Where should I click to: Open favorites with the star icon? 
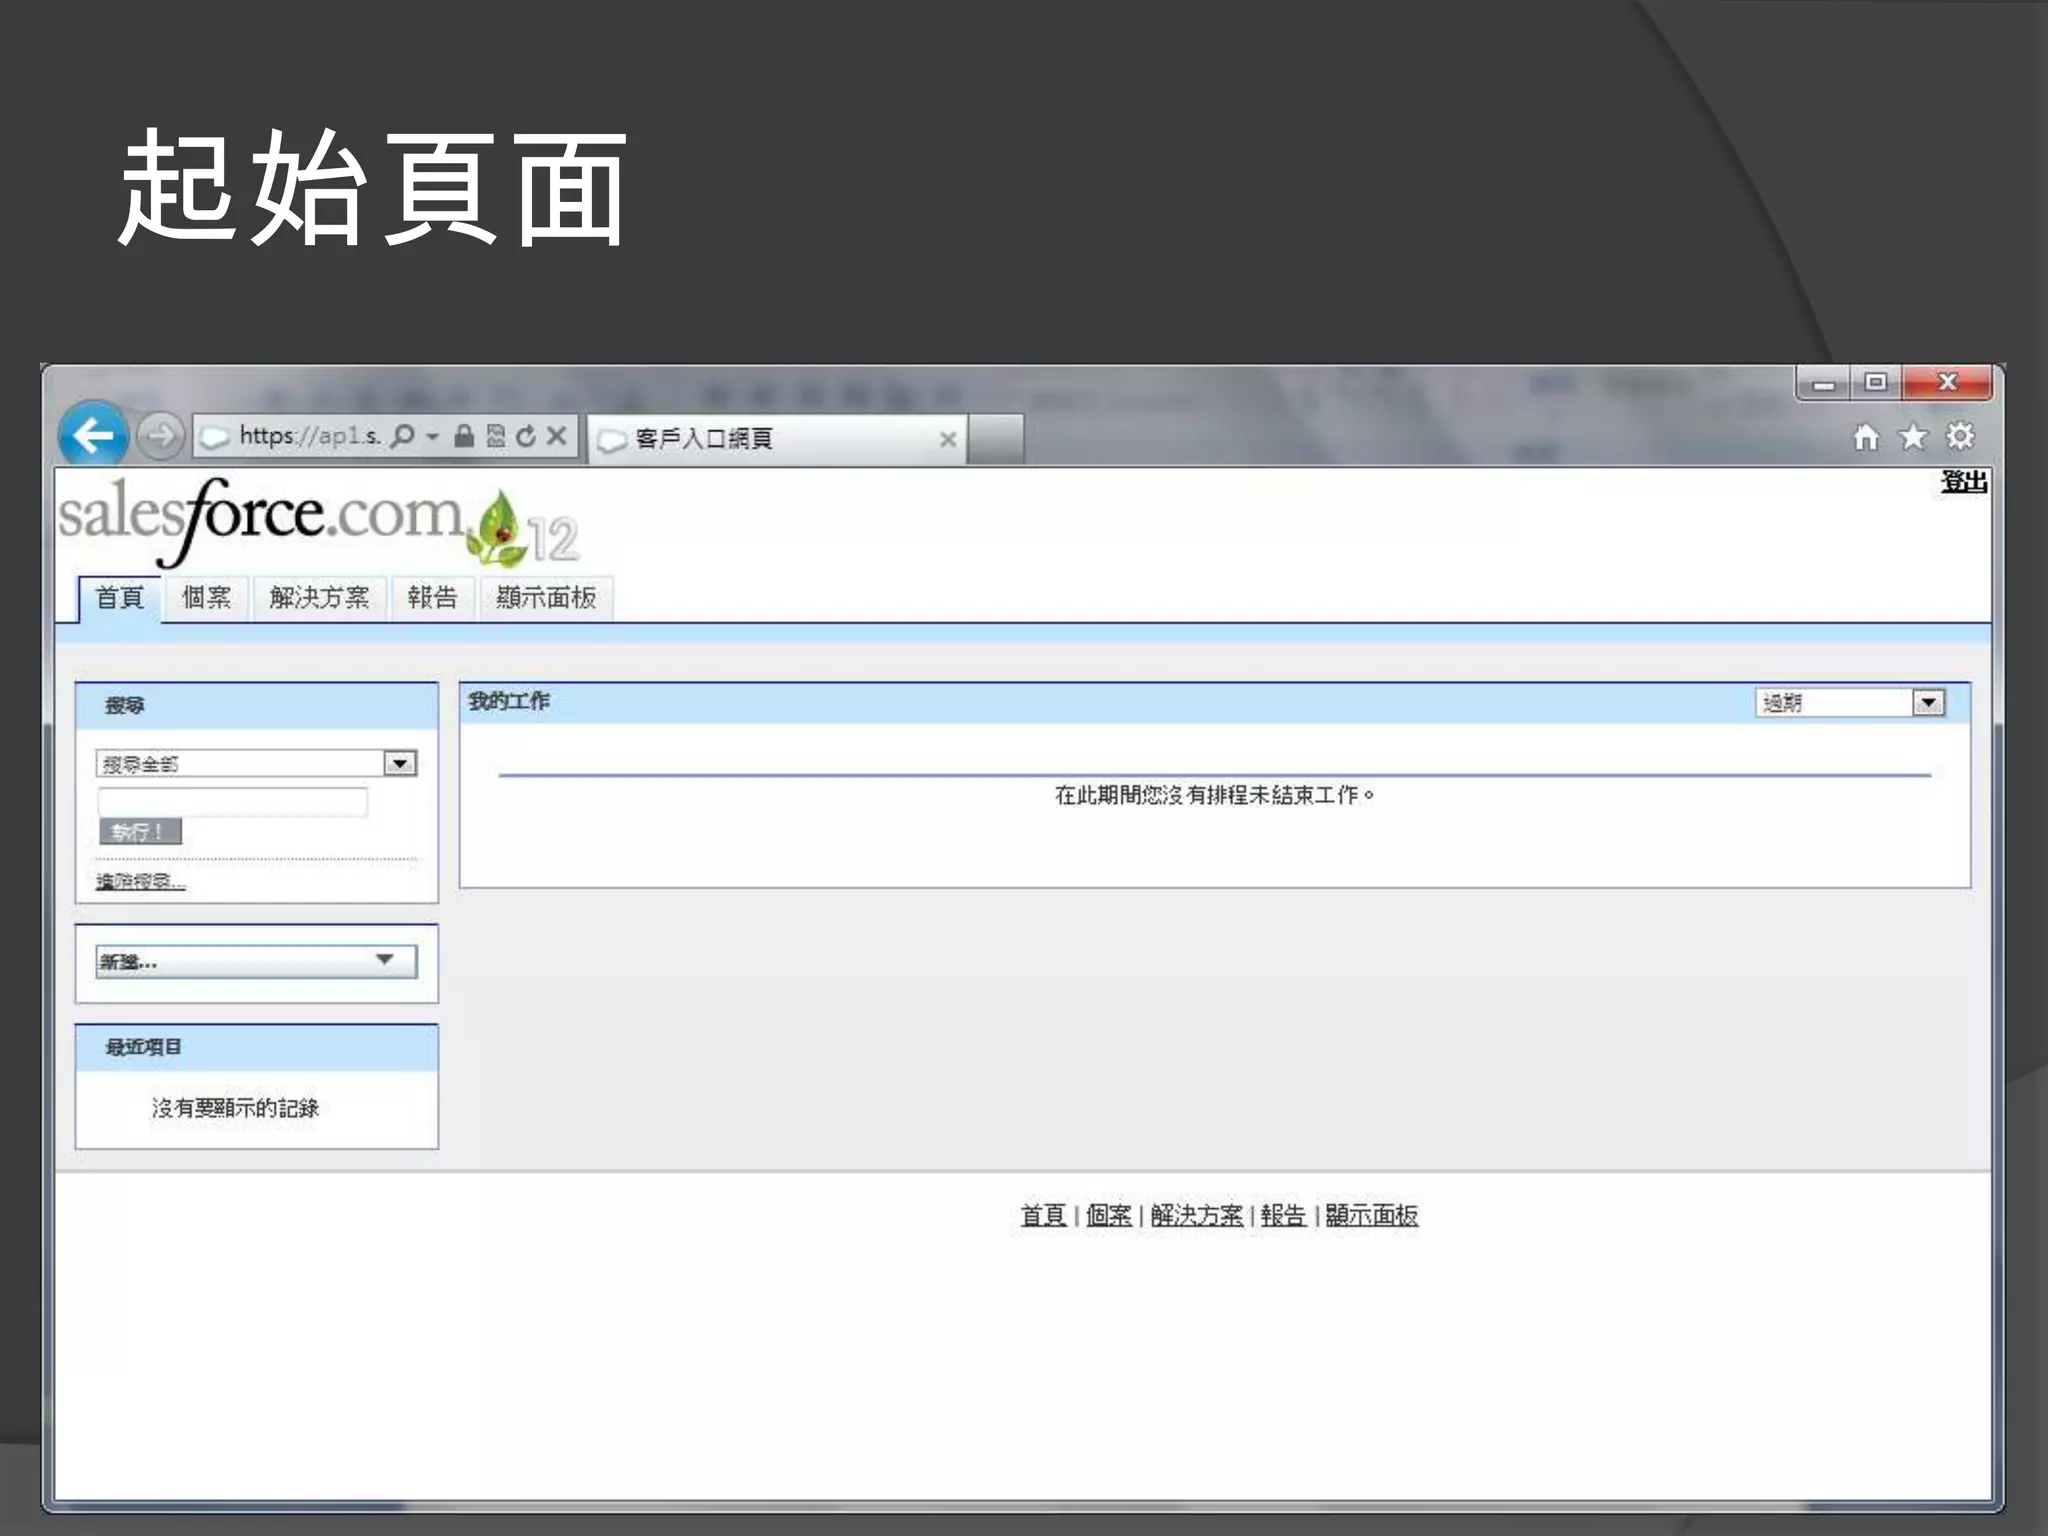(x=1912, y=437)
